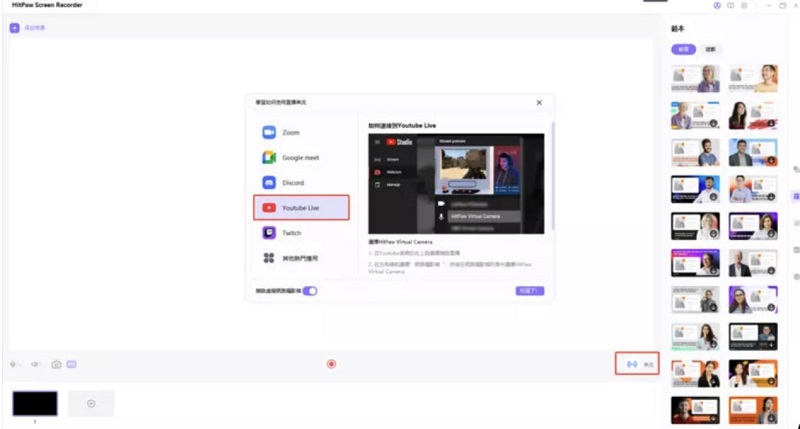Select template with gray-haired woman in purple
800x429 pixels.
[695, 79]
